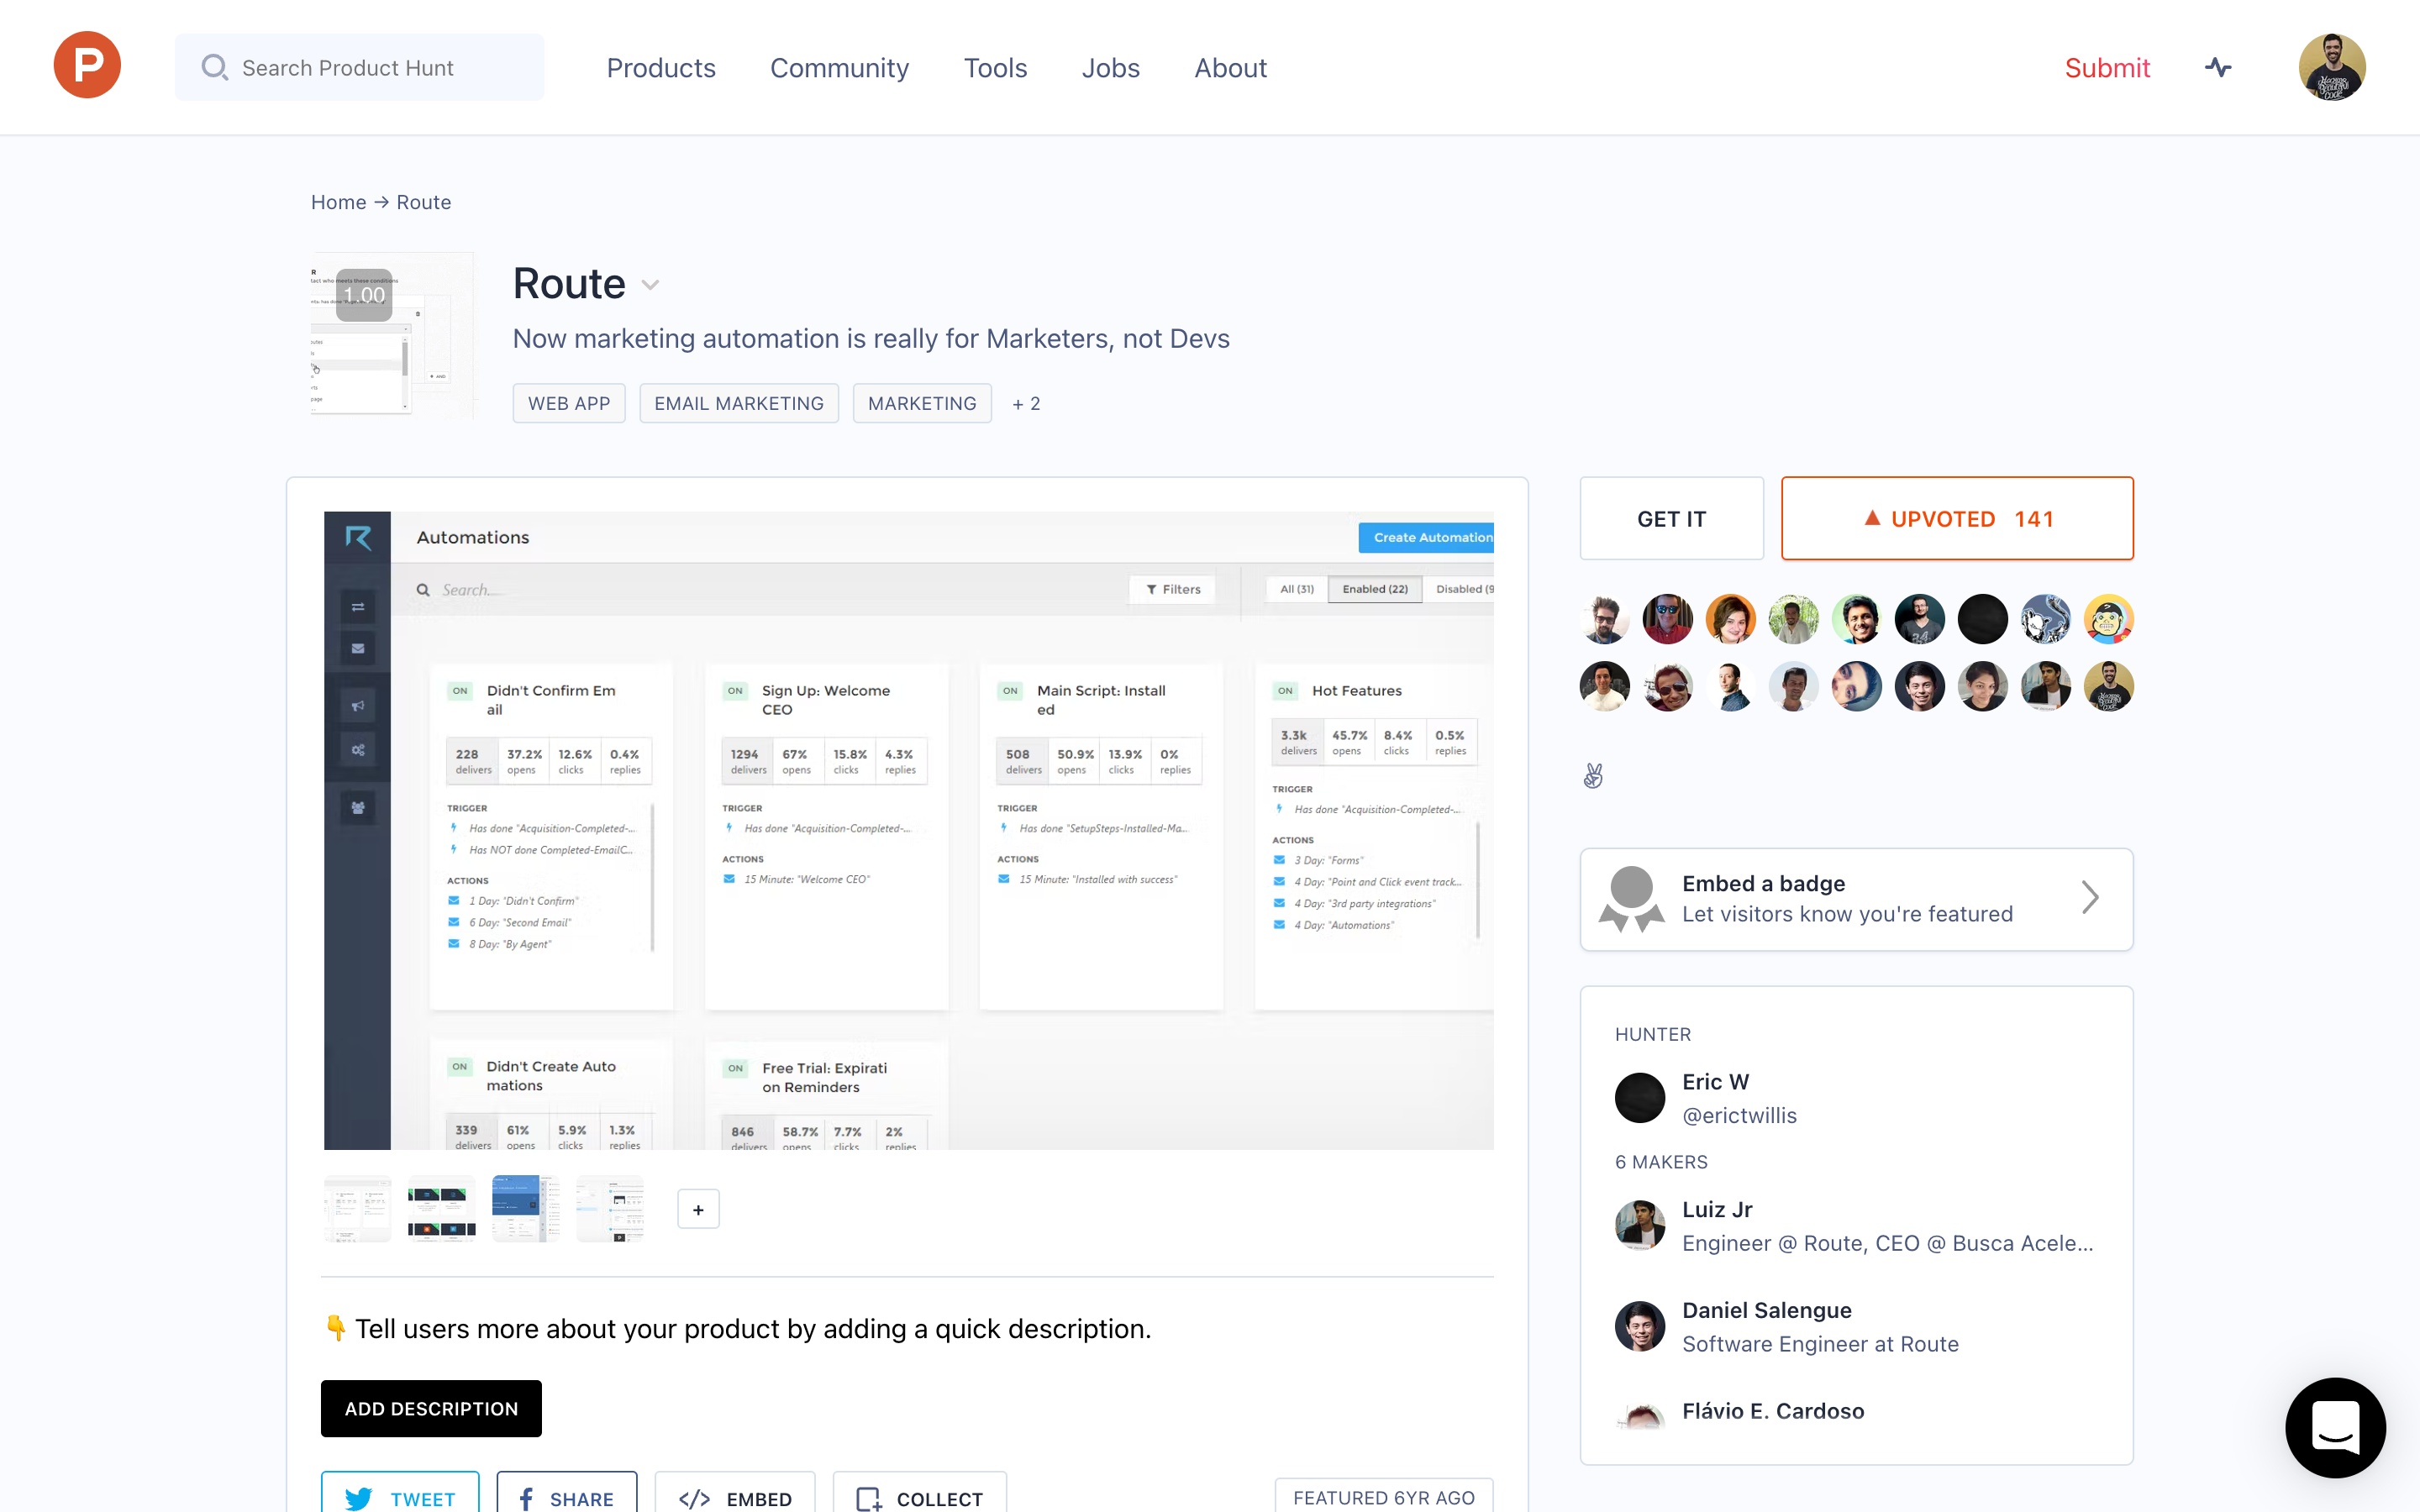Select the EMAIL MARKETING topic tag
Image resolution: width=2420 pixels, height=1512 pixels.
coord(739,403)
